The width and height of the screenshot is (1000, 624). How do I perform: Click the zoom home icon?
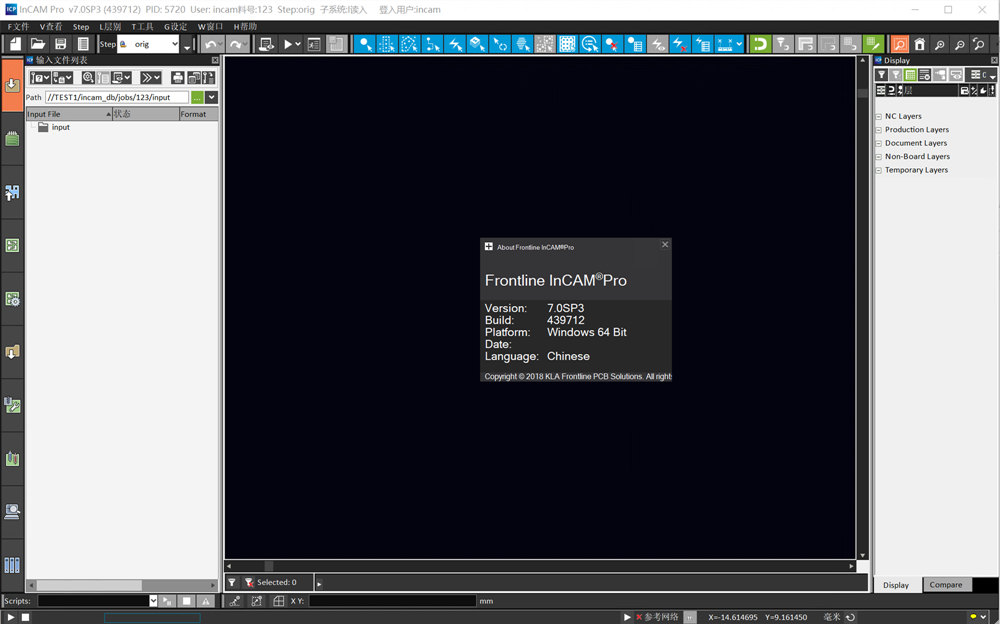click(919, 44)
